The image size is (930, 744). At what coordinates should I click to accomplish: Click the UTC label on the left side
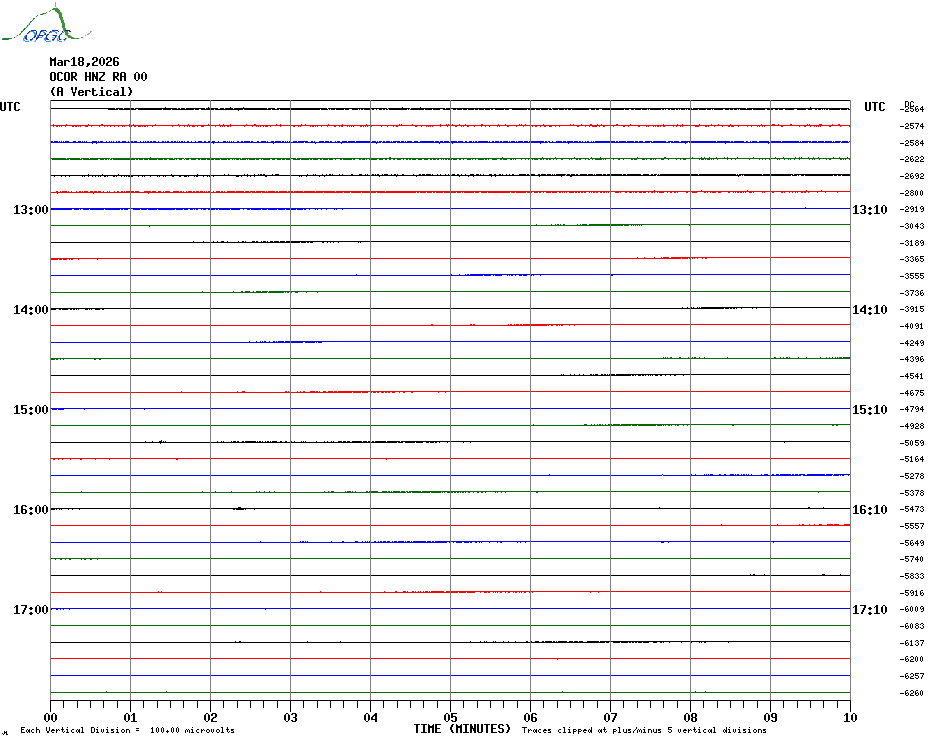(10, 107)
